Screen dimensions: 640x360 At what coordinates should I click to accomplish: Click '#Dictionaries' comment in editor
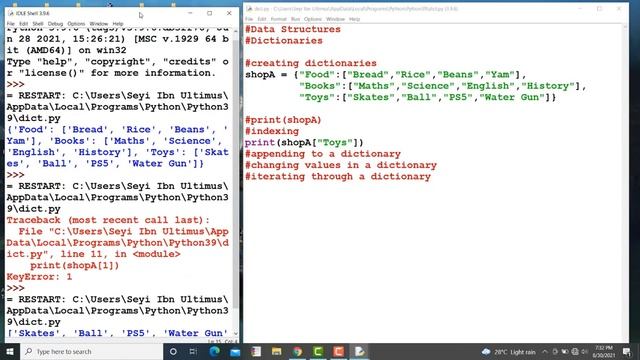coord(284,41)
